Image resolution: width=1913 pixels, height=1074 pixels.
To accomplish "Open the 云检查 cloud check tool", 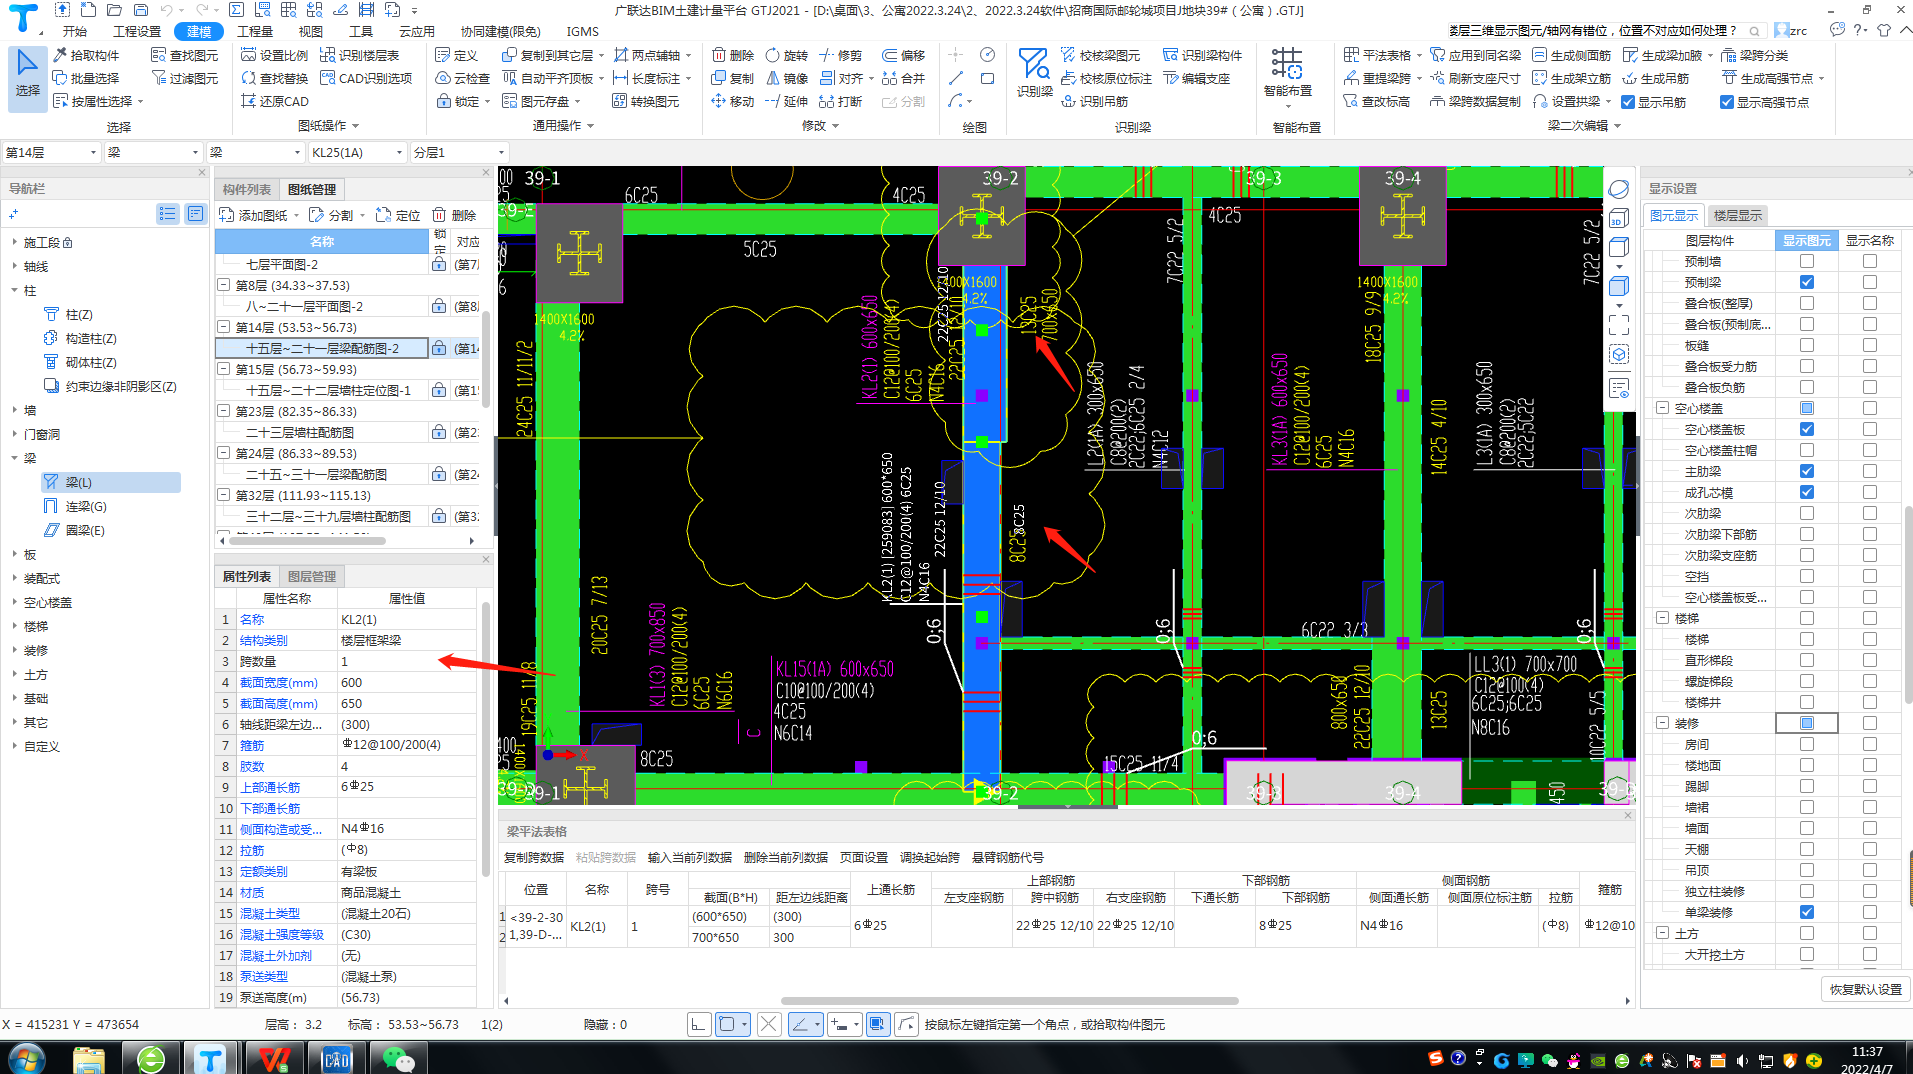I will pyautogui.click(x=463, y=78).
